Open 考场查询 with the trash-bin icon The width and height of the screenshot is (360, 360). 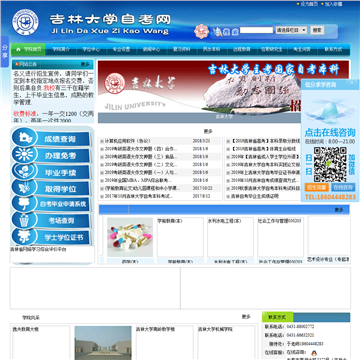coord(51,220)
